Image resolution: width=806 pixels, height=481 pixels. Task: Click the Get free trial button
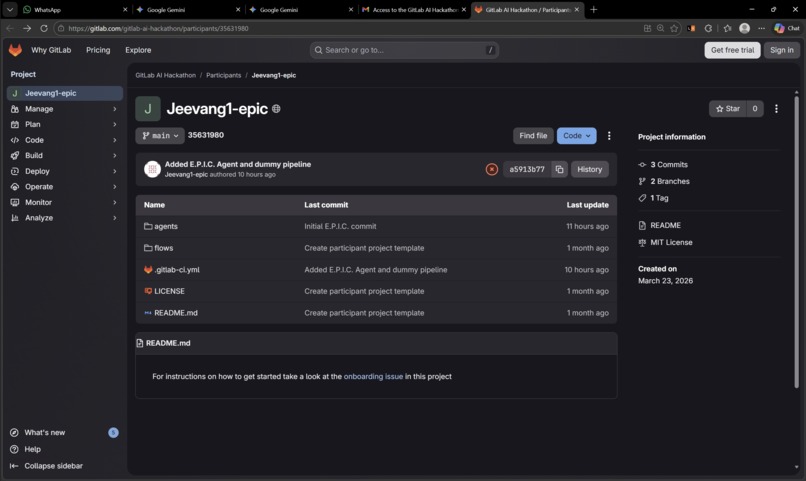[732, 50]
